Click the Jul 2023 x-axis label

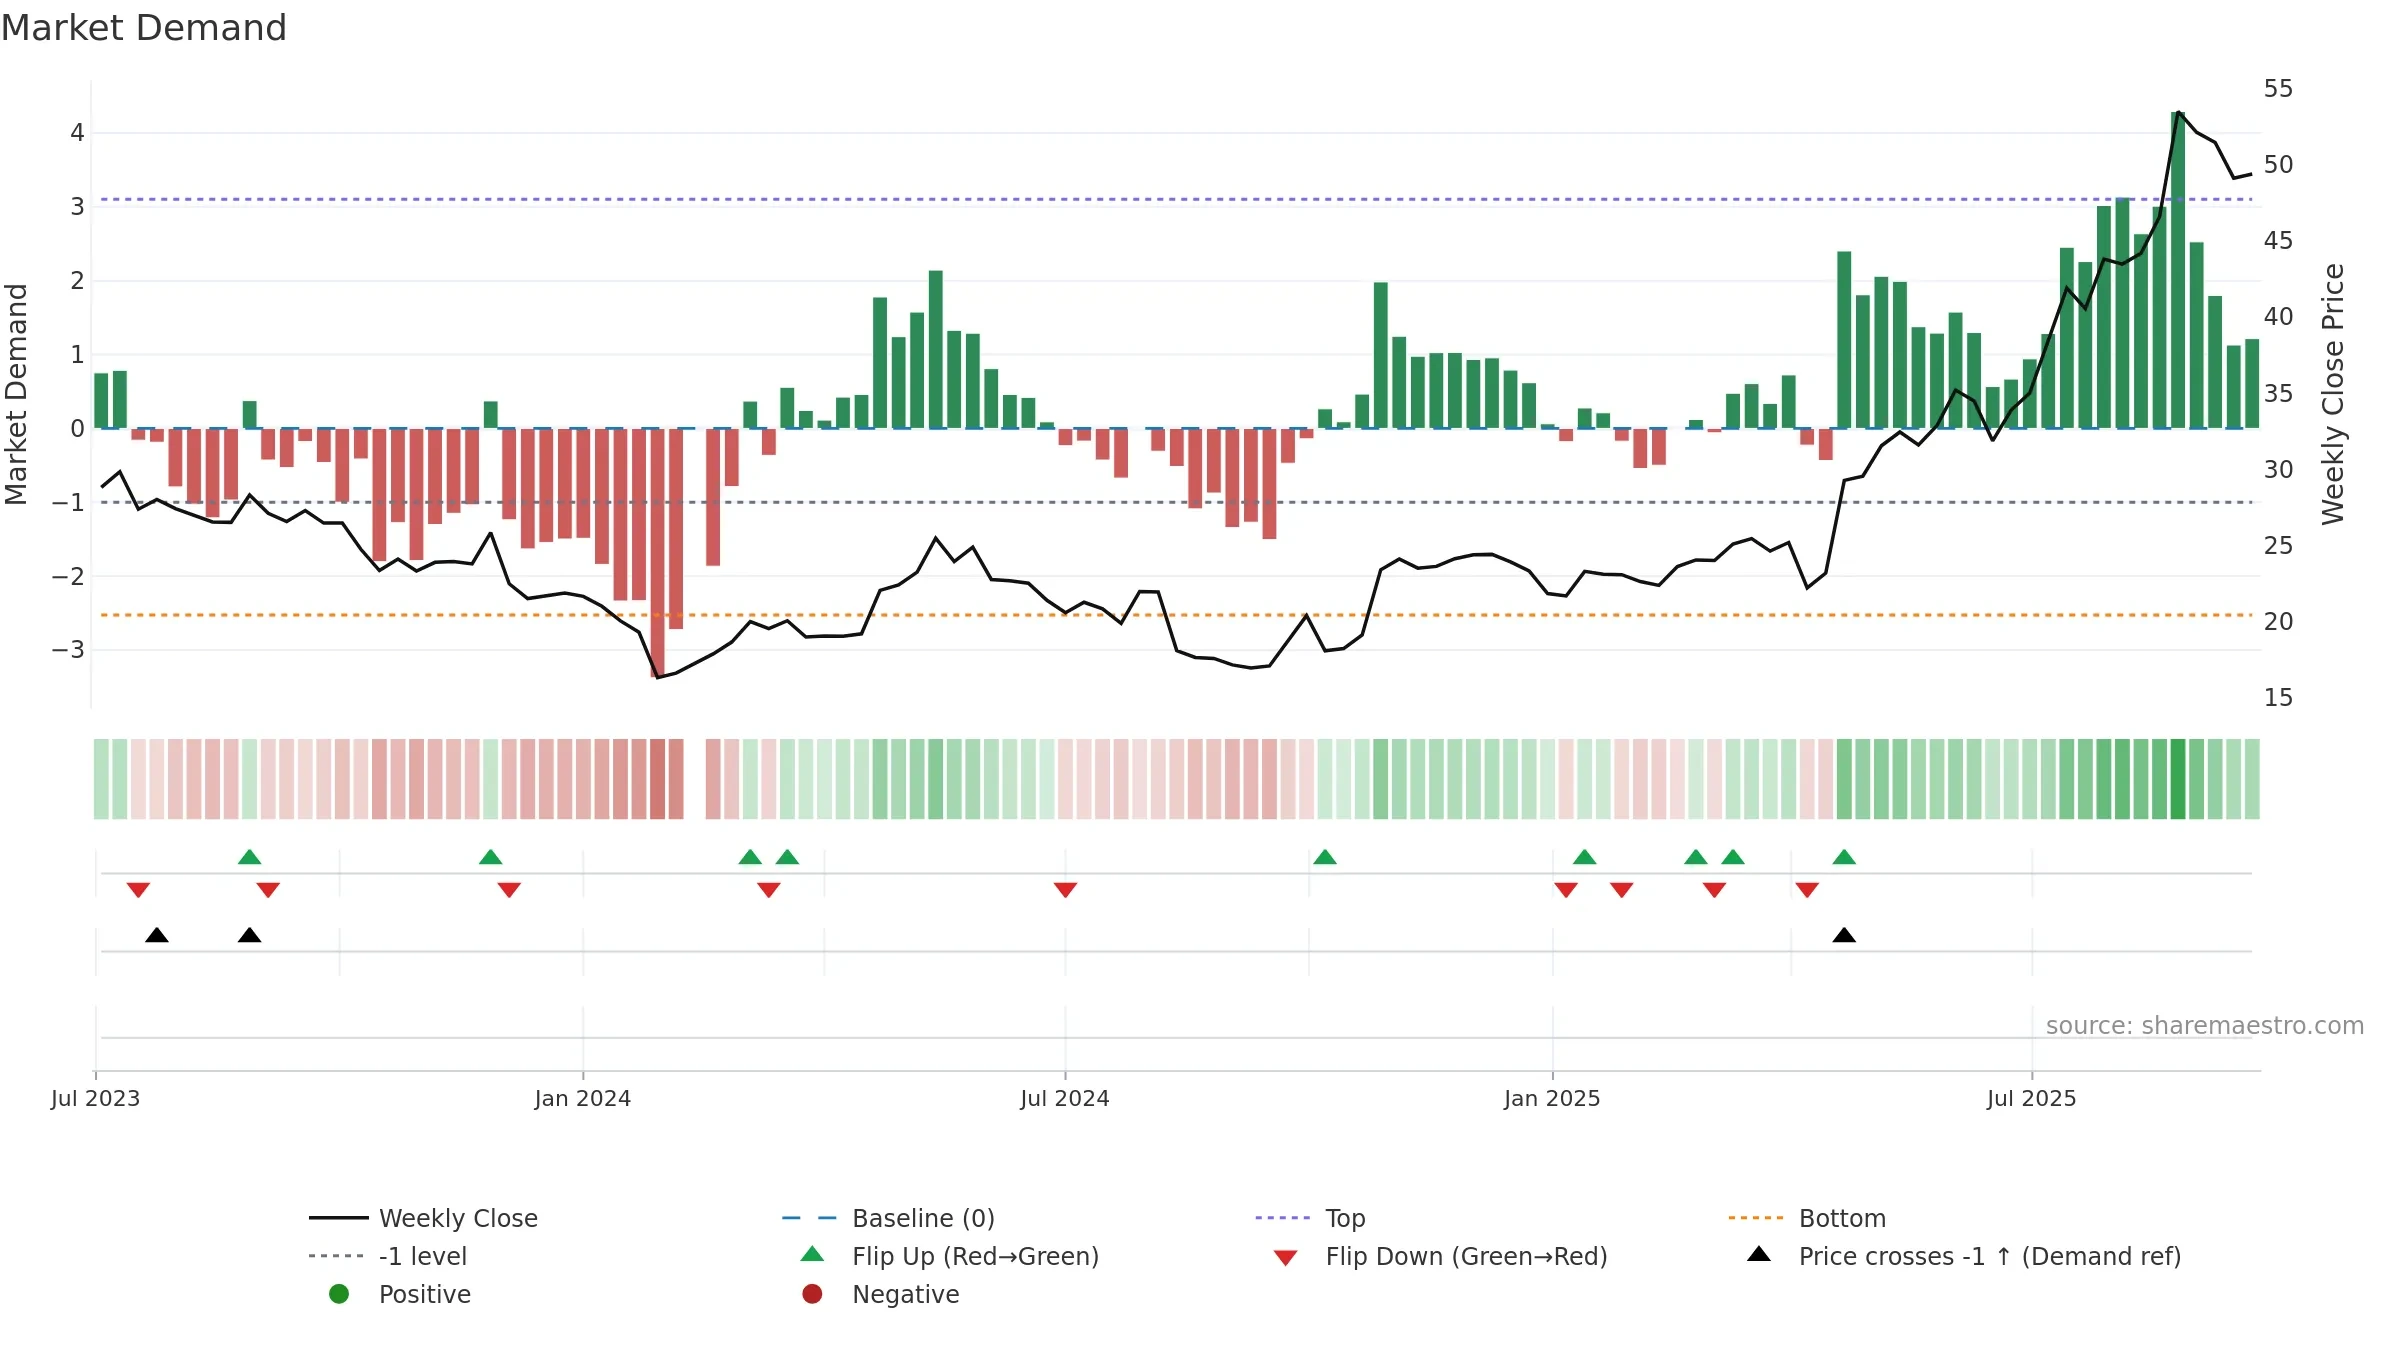[x=96, y=1098]
